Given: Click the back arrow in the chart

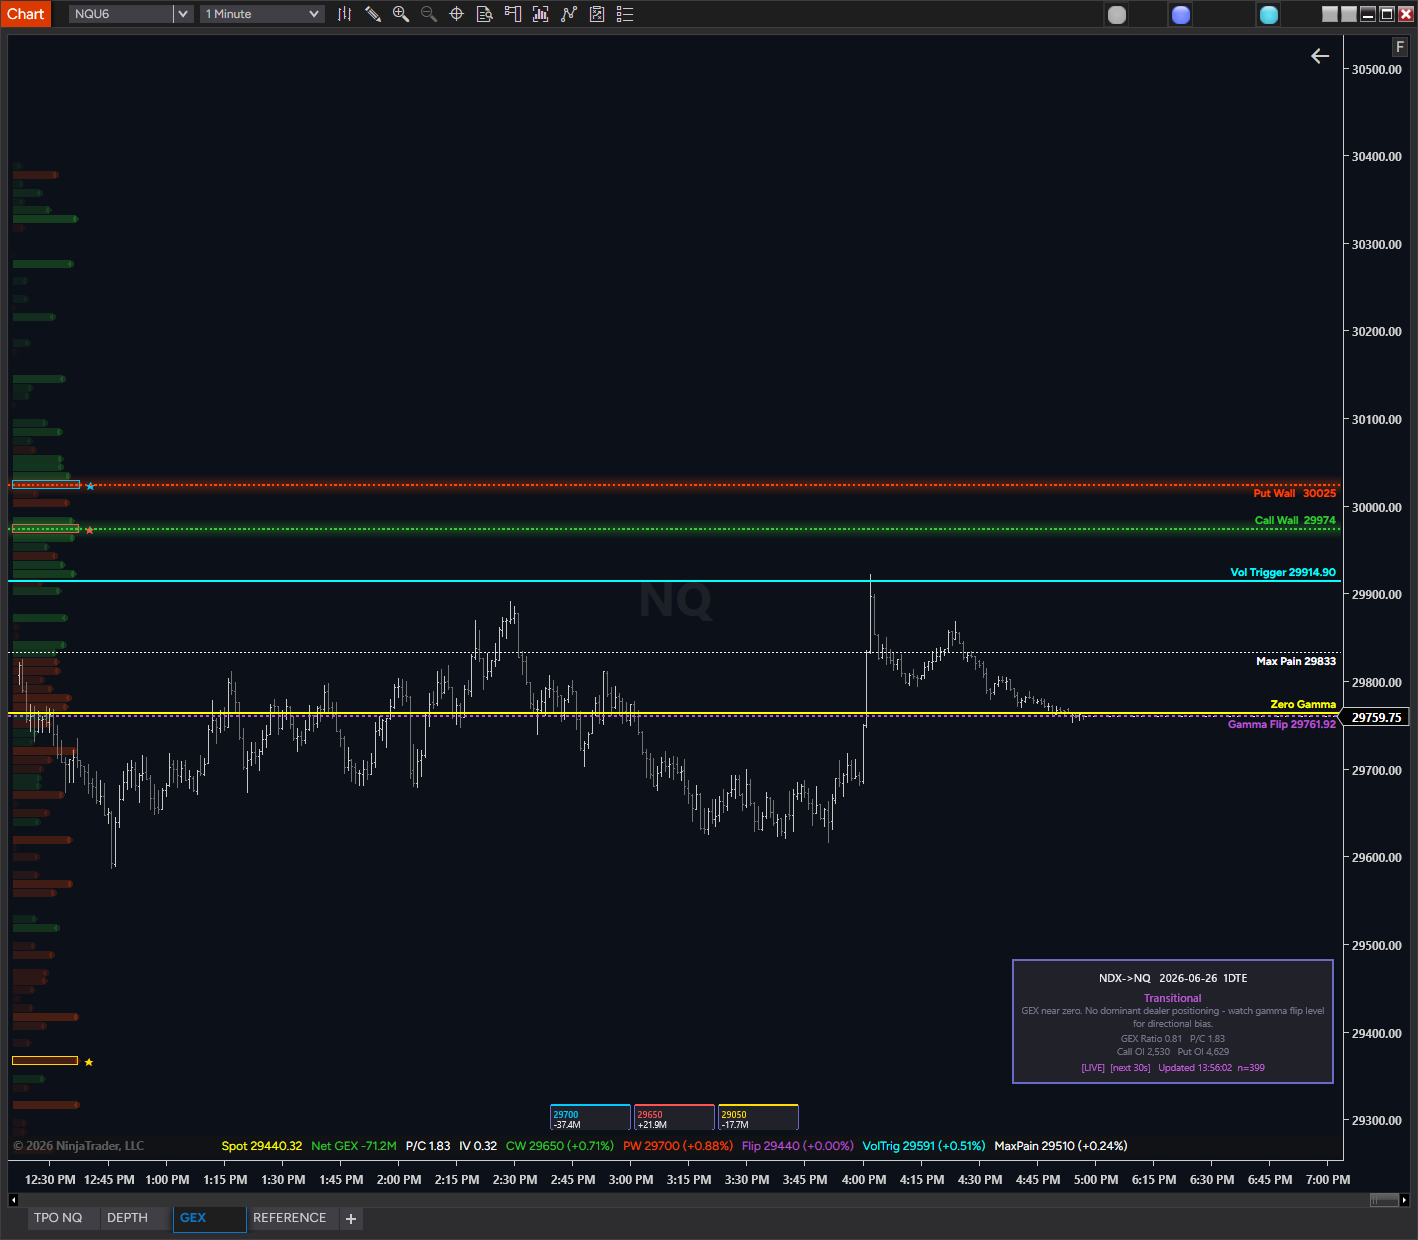Looking at the screenshot, I should tap(1320, 56).
